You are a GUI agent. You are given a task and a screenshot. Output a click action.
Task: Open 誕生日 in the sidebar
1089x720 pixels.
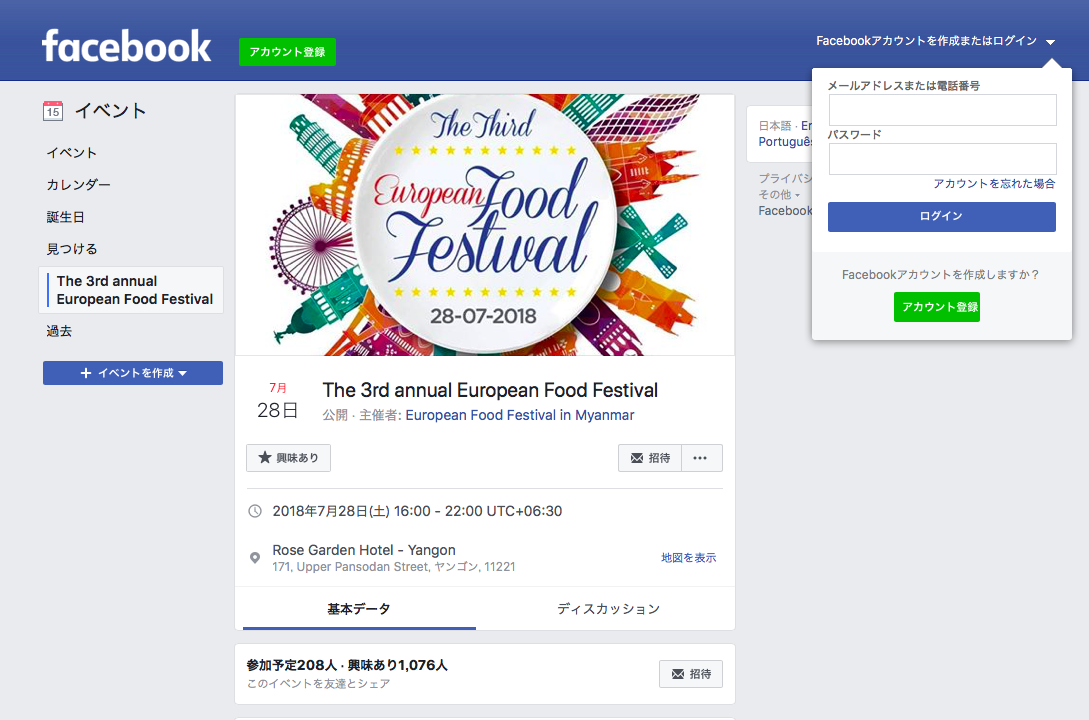coord(65,217)
